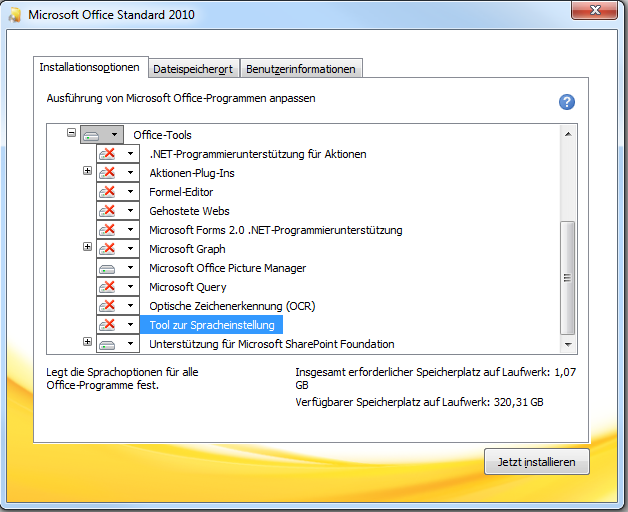Expand the Aktionen-Plug-Ins node
The image size is (628, 512).
87,172
